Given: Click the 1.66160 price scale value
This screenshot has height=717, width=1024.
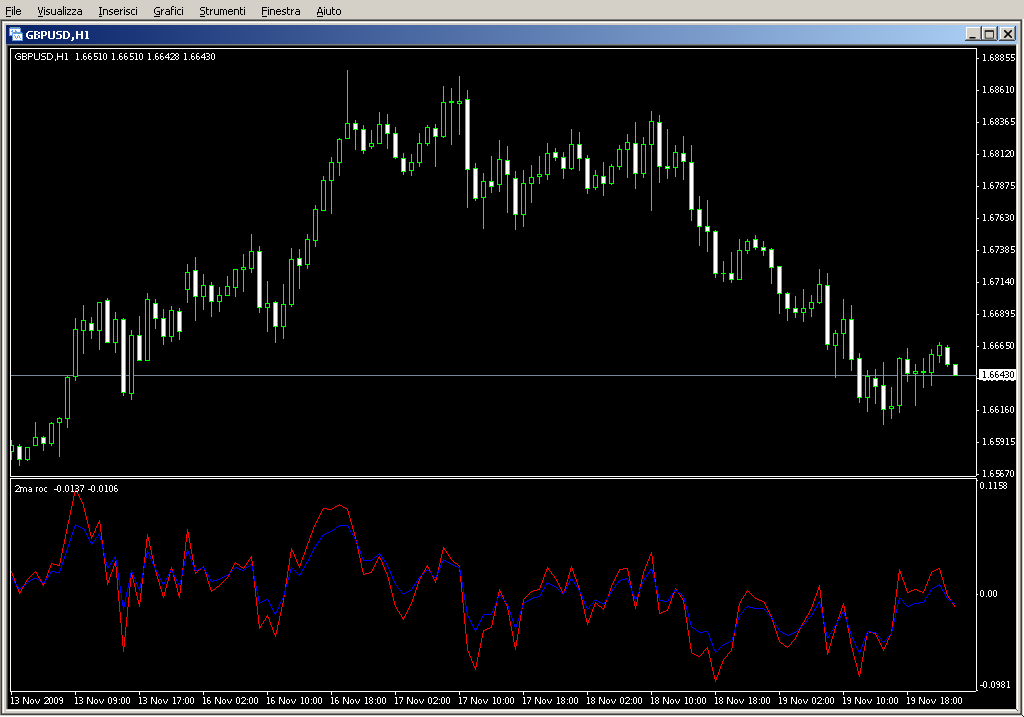Looking at the screenshot, I should pyautogui.click(x=999, y=409).
